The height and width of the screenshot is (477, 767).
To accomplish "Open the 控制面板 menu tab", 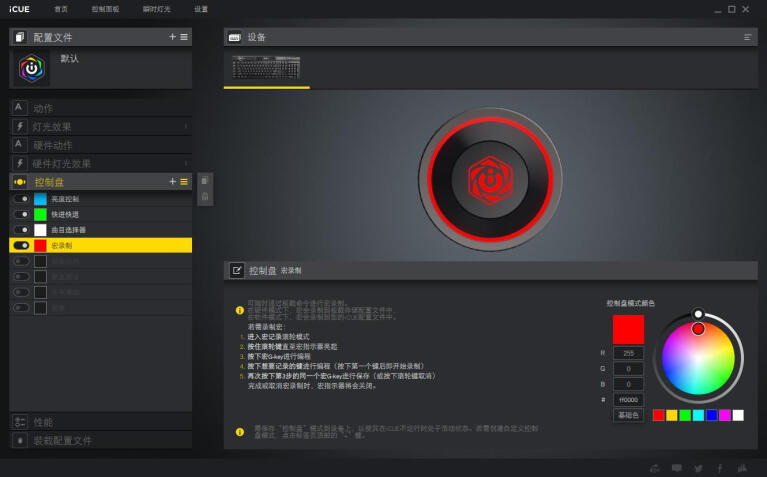I will click(106, 9).
